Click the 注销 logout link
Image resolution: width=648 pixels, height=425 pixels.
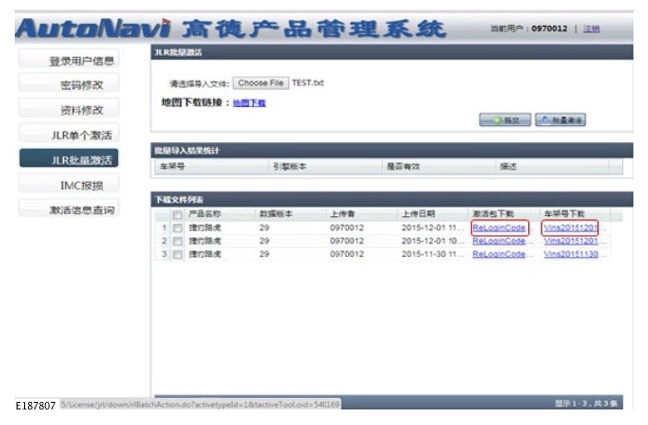(x=591, y=29)
